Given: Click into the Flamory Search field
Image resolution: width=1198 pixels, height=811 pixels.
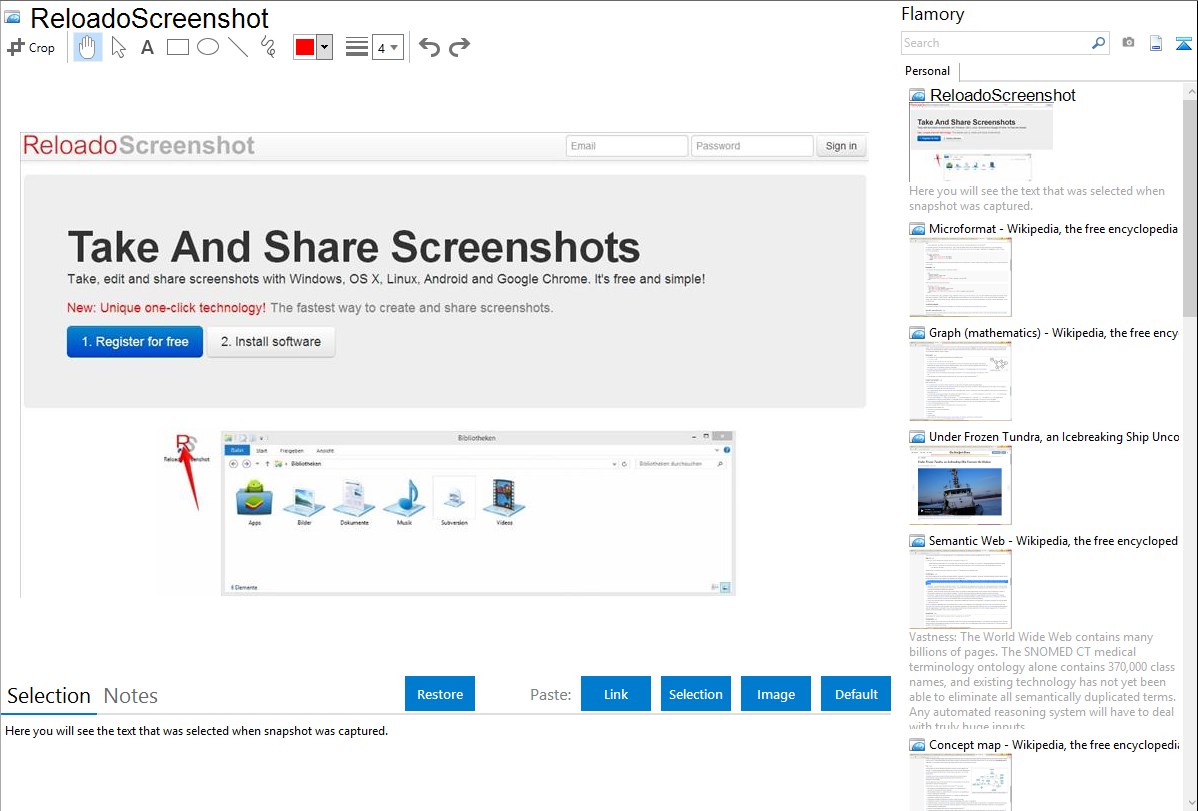Looking at the screenshot, I should (x=995, y=43).
